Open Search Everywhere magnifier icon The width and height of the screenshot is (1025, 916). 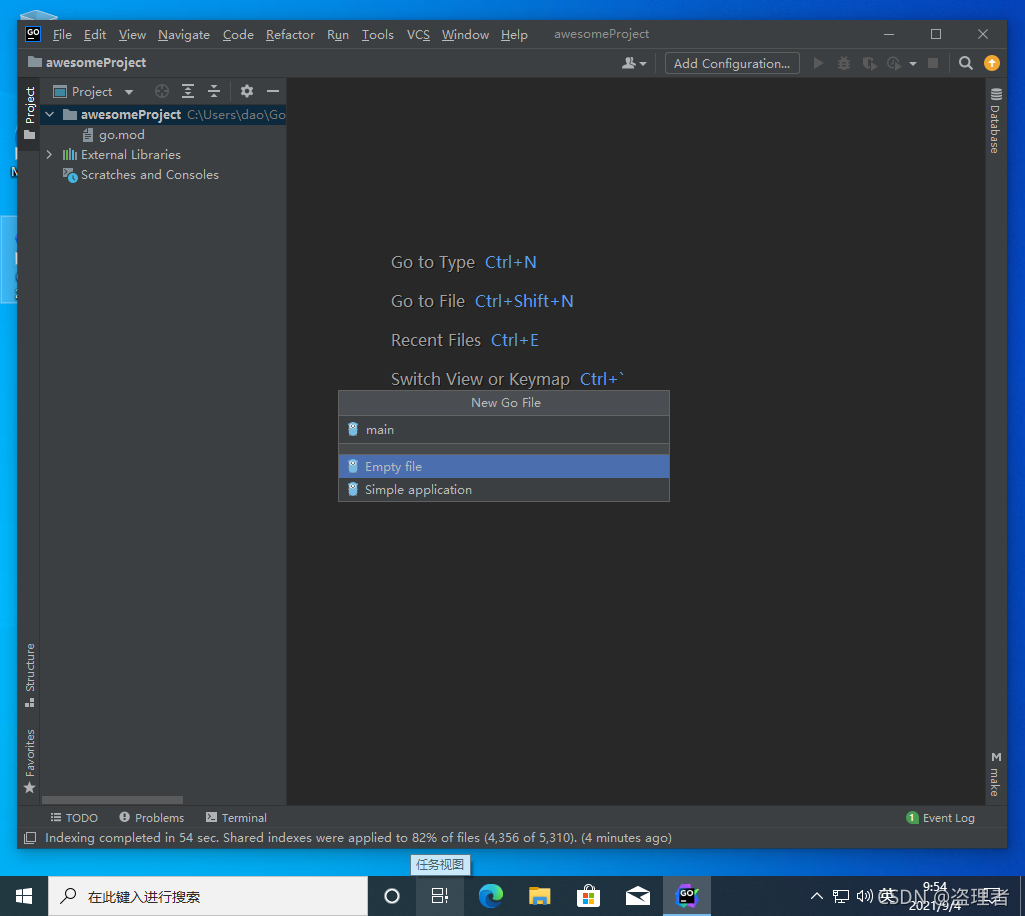[966, 63]
